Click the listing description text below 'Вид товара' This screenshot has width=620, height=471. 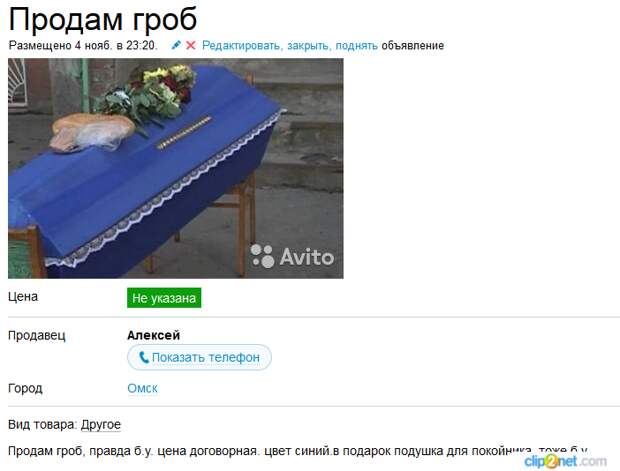[297, 451]
